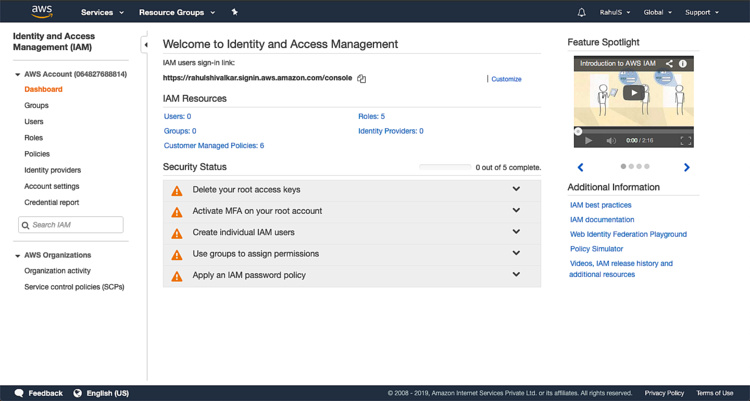Expand Delete your root access keys
Image resolution: width=750 pixels, height=401 pixels.
coord(516,189)
